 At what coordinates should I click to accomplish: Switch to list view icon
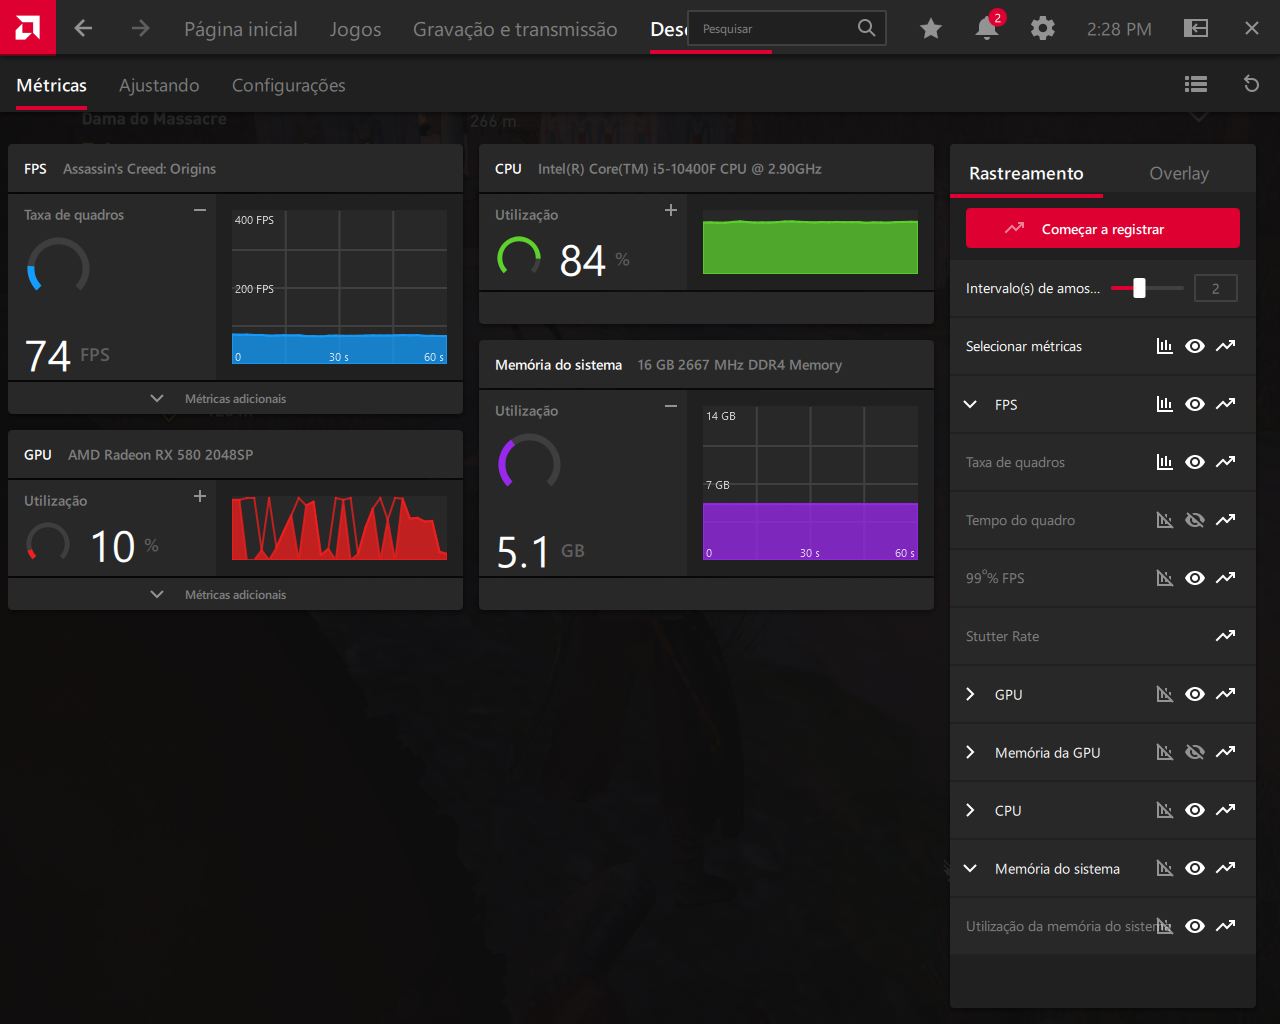1196,84
